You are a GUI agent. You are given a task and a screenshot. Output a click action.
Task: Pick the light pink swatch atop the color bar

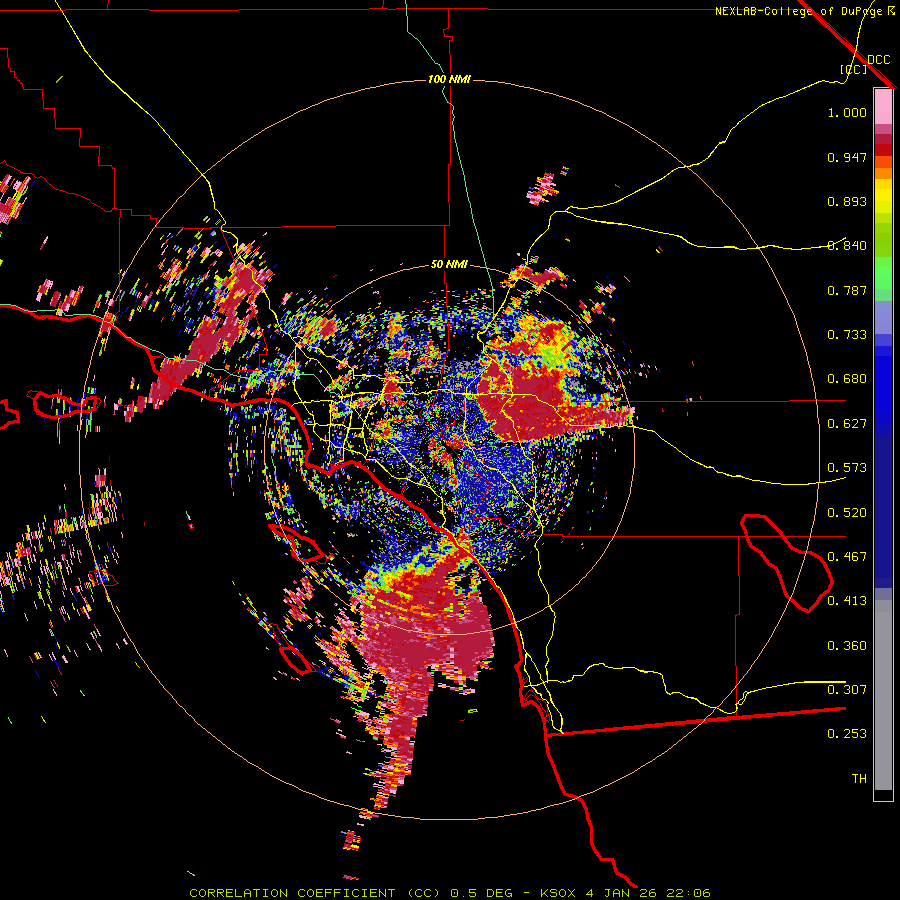pyautogui.click(x=883, y=106)
